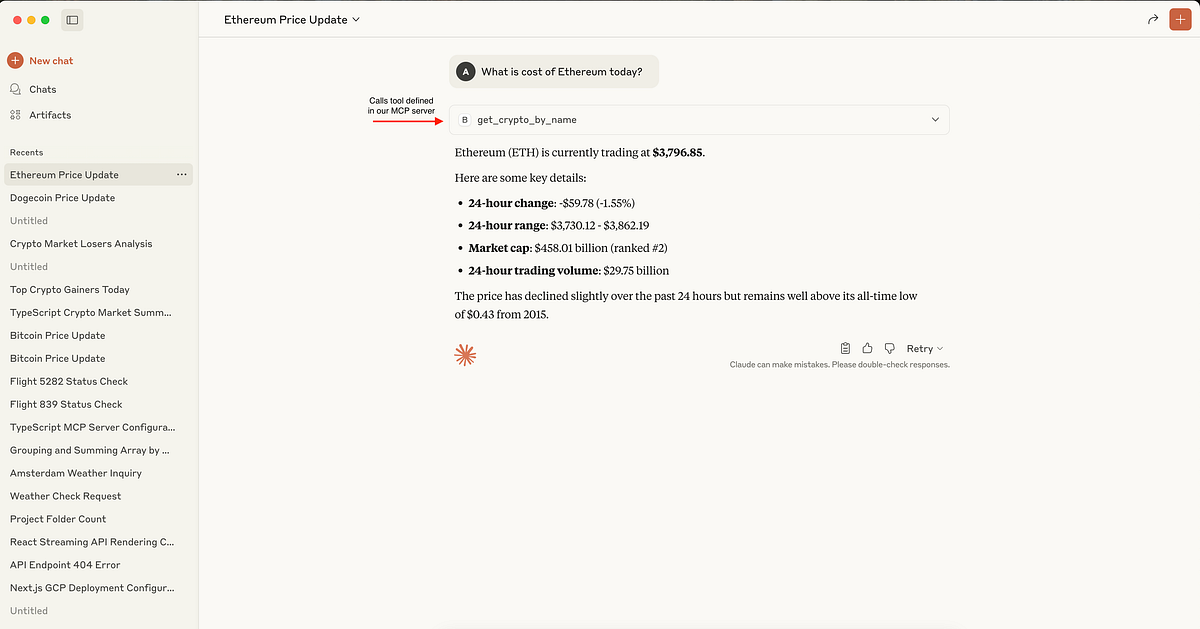
Task: Select the Dogecoin Price Update conversation
Action: pos(62,197)
